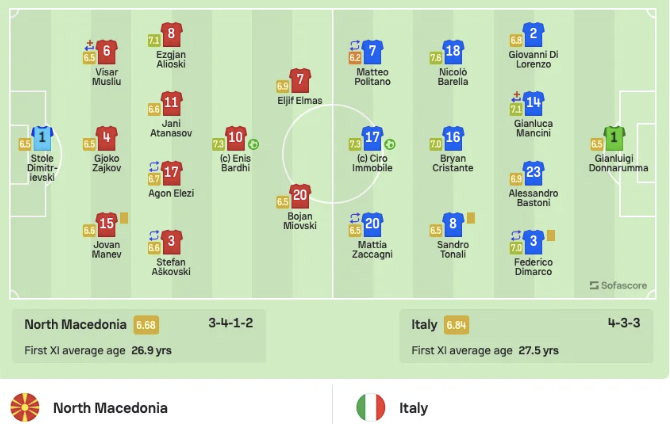Viewport: 670px width, 428px height.
Task: Click the Alessandro Bastoni player name
Action: coord(533,198)
